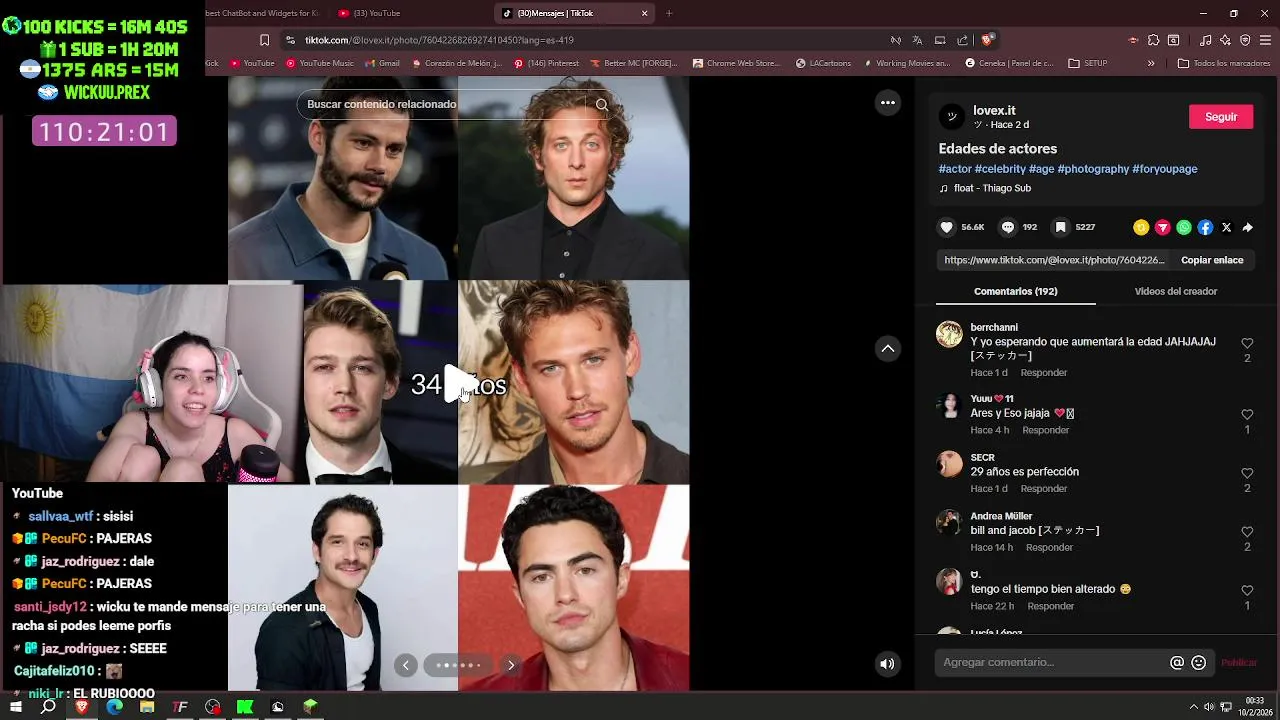
Task: Save post with the bookmark icon
Action: coord(1061,227)
